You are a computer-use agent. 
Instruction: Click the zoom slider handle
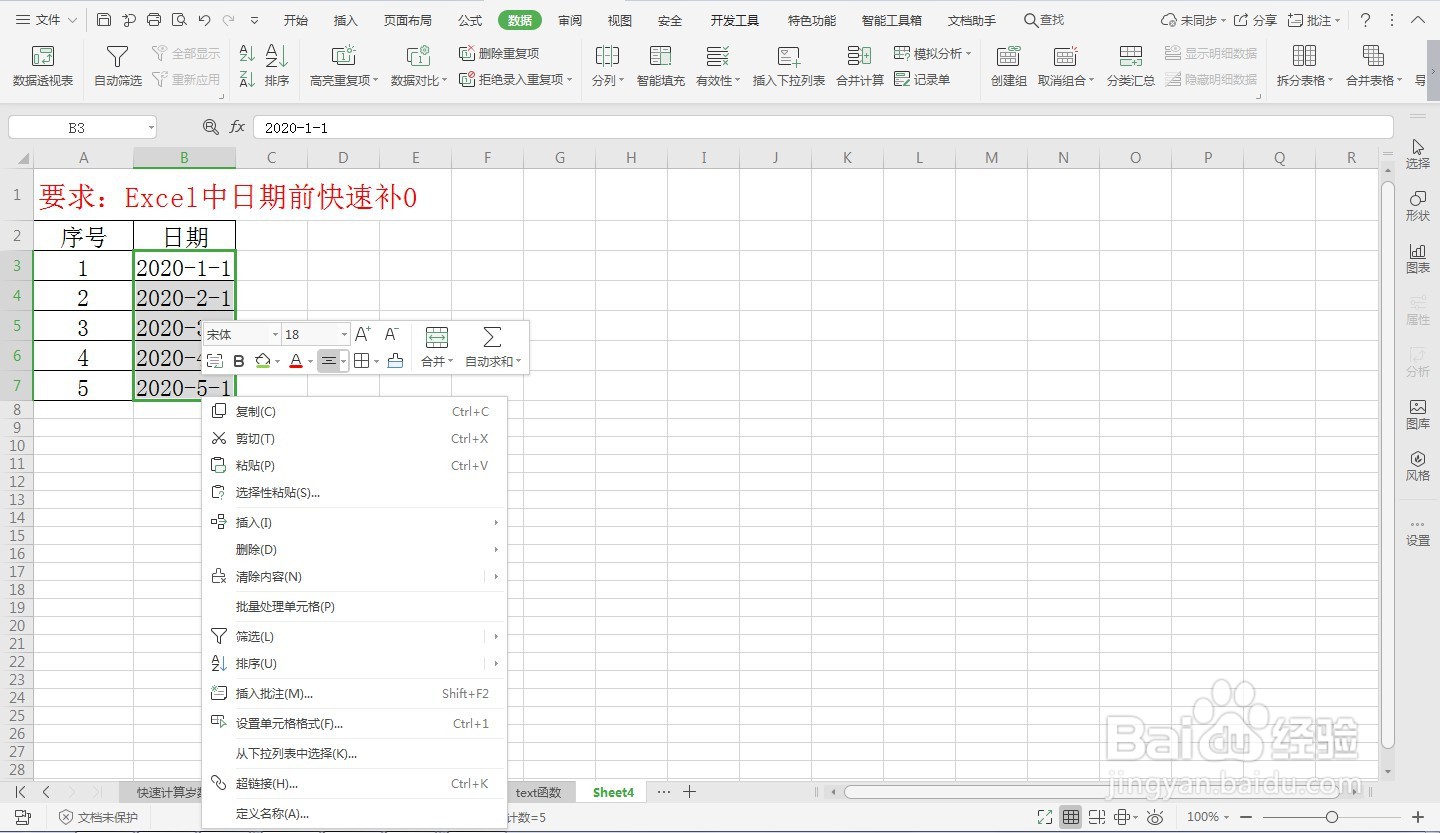pos(1331,817)
